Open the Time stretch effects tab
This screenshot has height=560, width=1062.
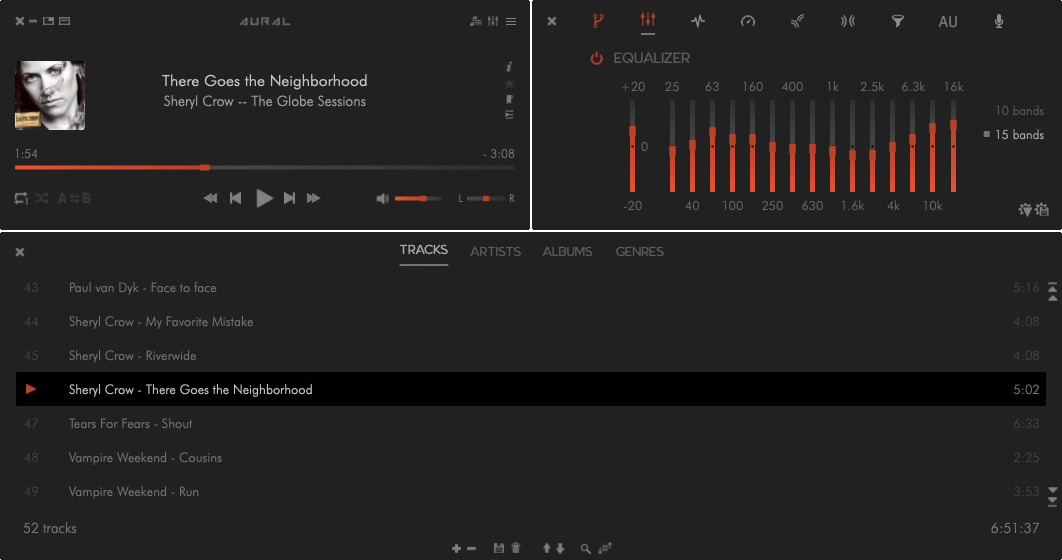click(748, 21)
